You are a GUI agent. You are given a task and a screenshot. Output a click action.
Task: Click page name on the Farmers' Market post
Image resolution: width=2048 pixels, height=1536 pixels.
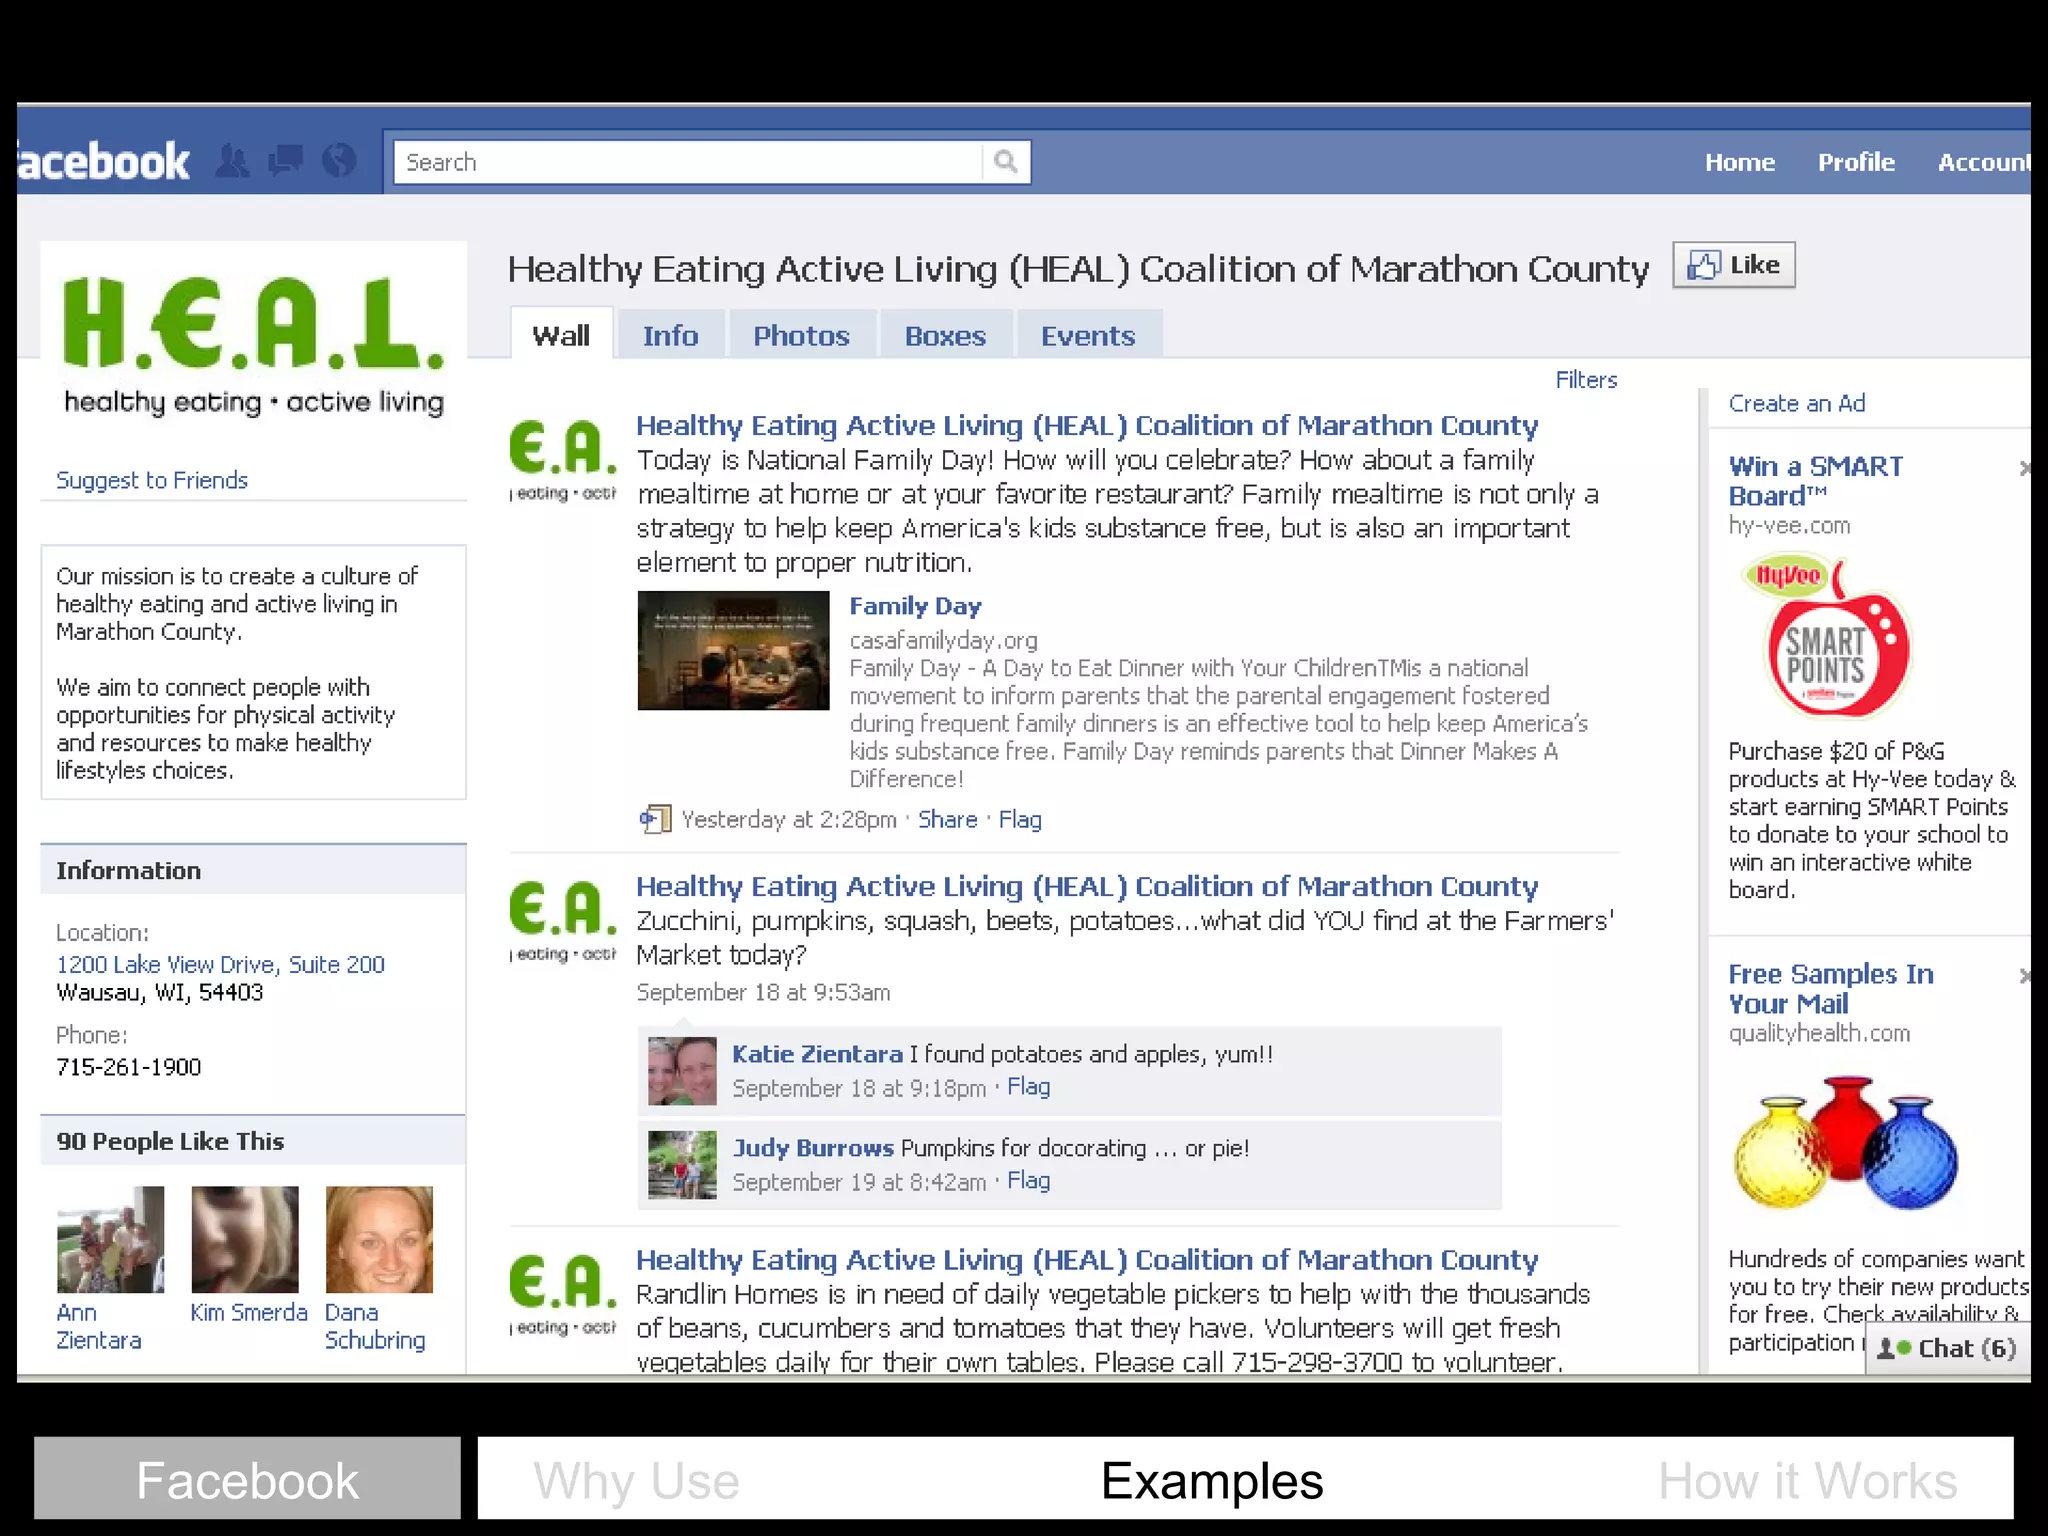(x=1087, y=887)
